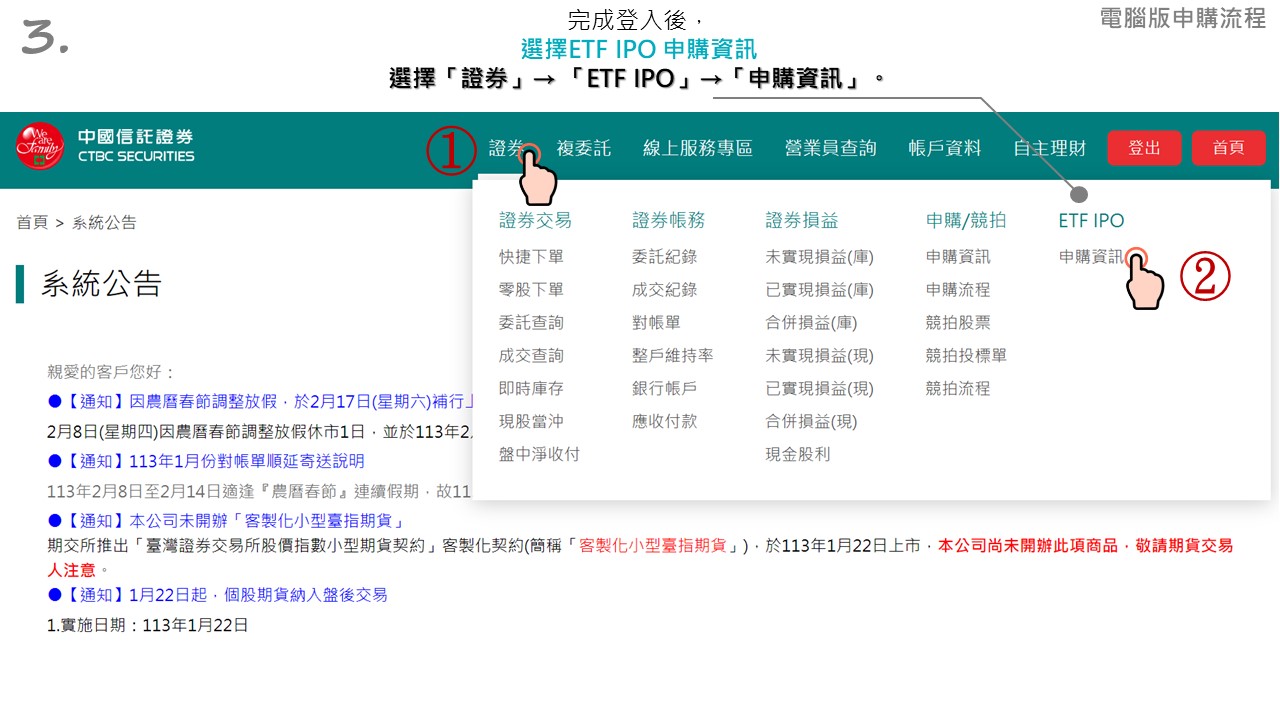This screenshot has height=720, width=1280.
Task: Open 未實現損益(庫) entry
Action: pos(819,257)
